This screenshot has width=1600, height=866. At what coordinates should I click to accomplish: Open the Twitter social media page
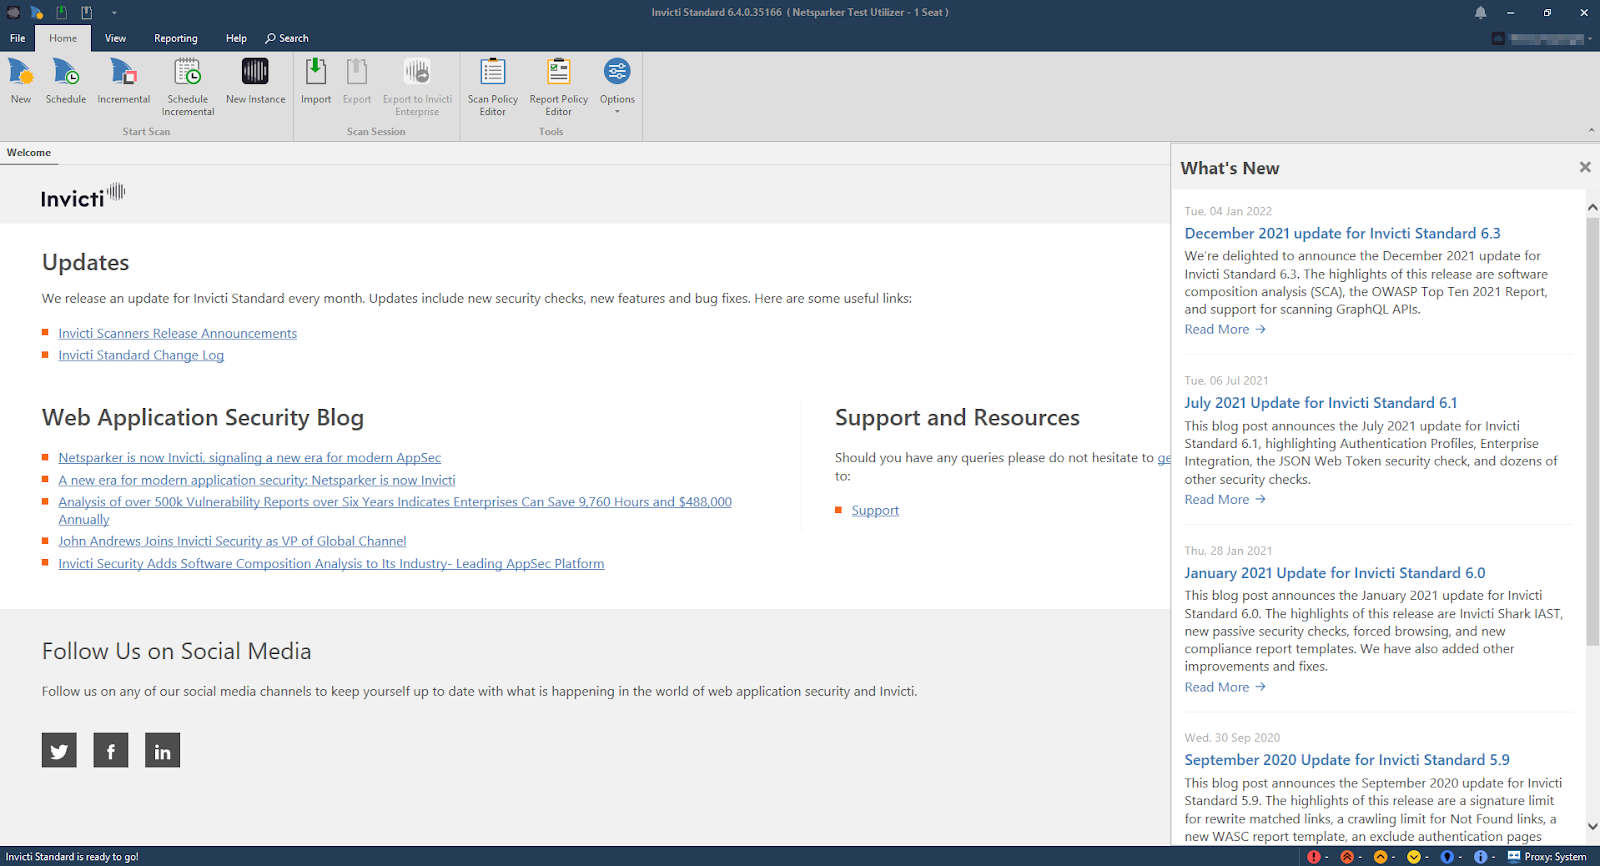[x=59, y=750]
